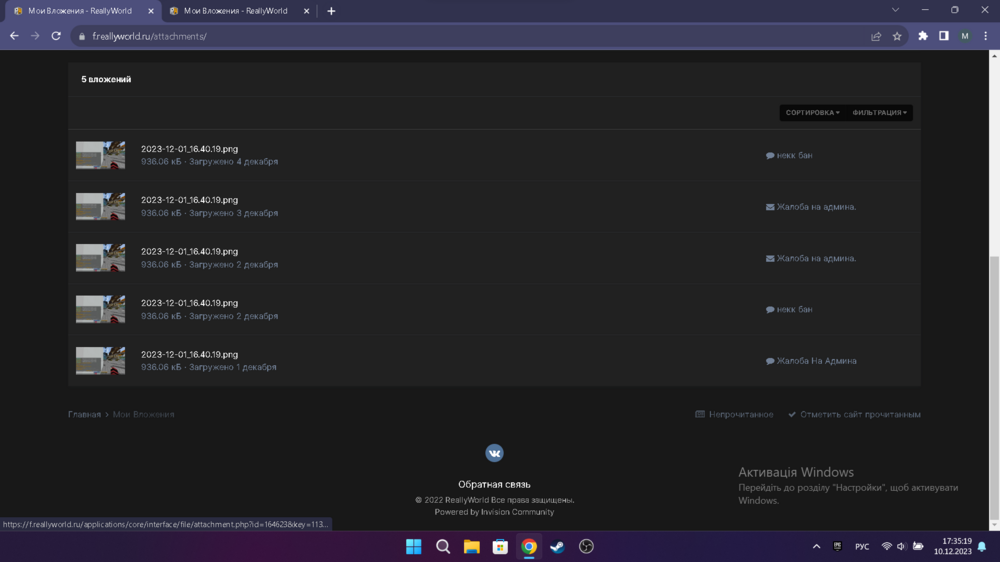This screenshot has height=562, width=1000.
Task: Bookmark page with star icon
Action: (x=897, y=36)
